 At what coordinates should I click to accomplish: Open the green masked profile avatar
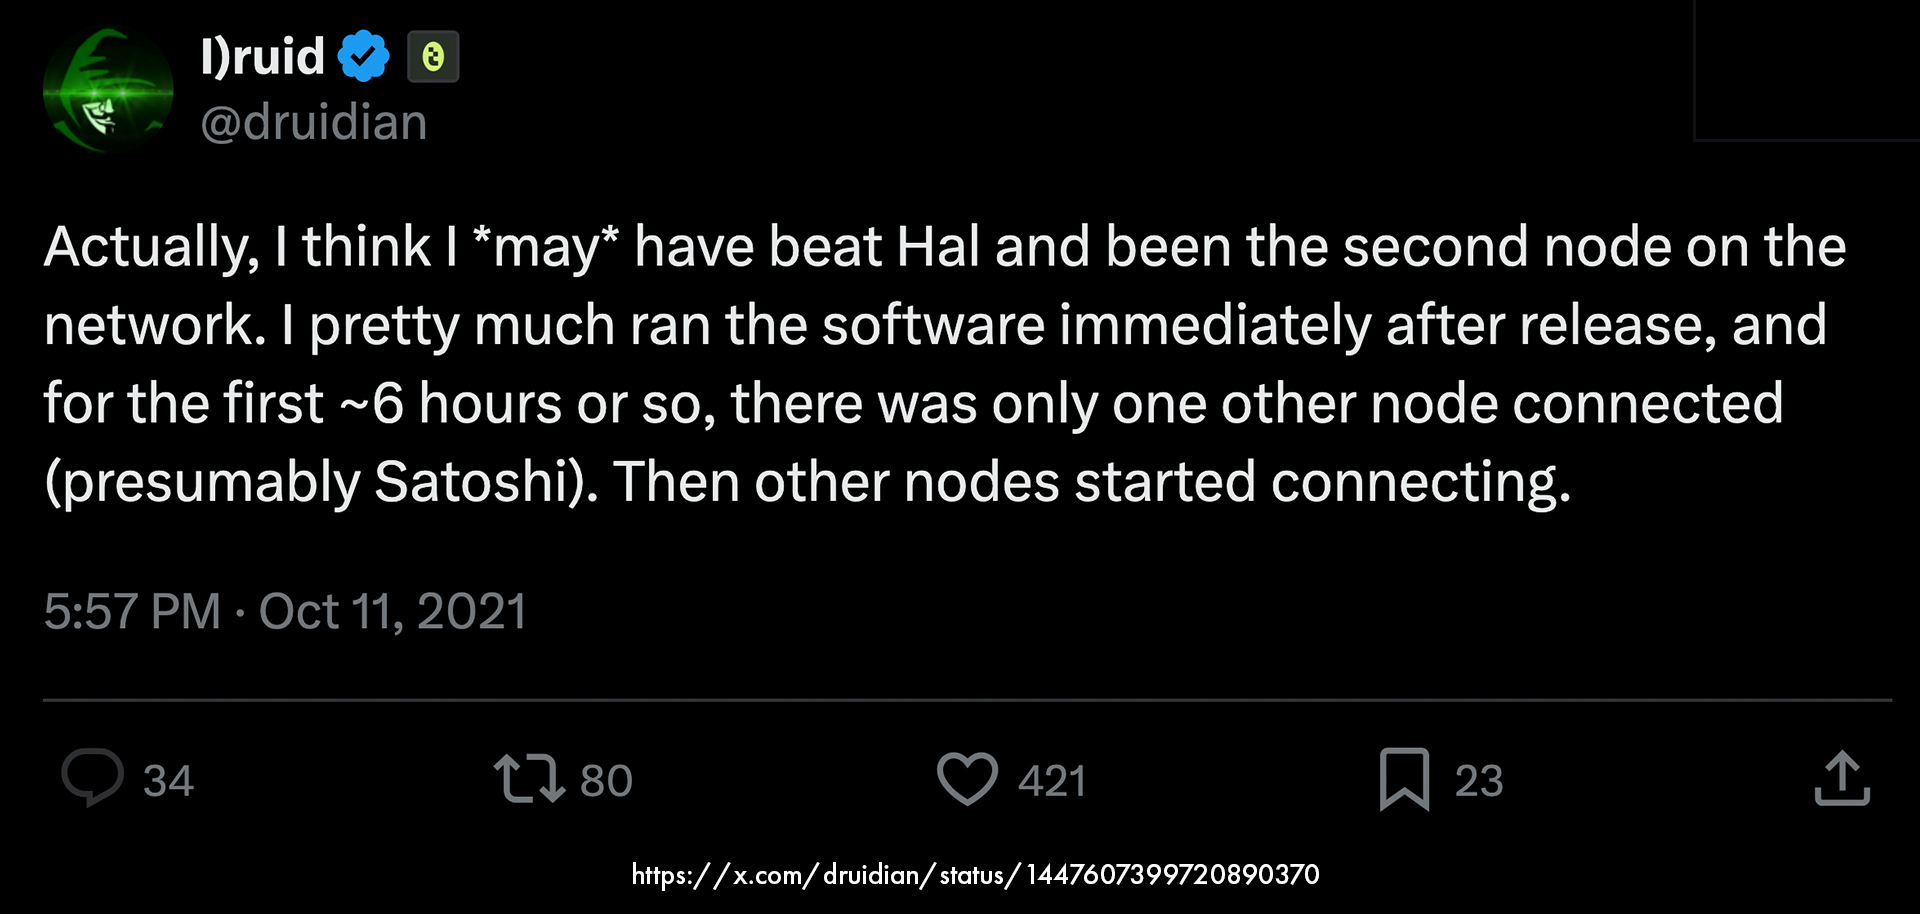[x=108, y=90]
